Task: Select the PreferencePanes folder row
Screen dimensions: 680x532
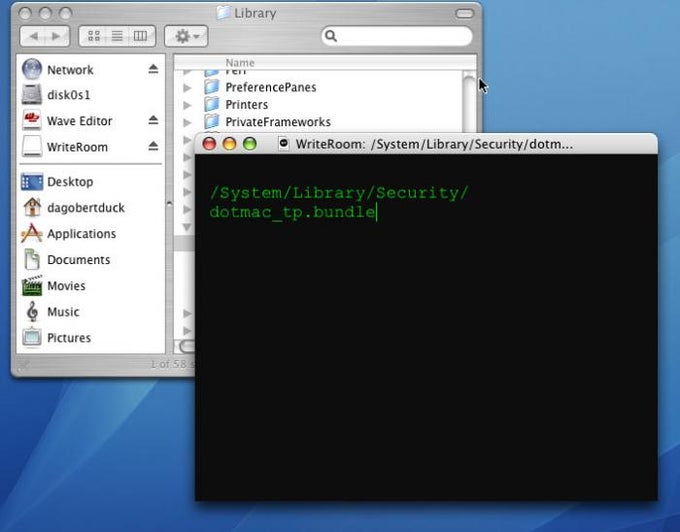Action: tap(319, 87)
